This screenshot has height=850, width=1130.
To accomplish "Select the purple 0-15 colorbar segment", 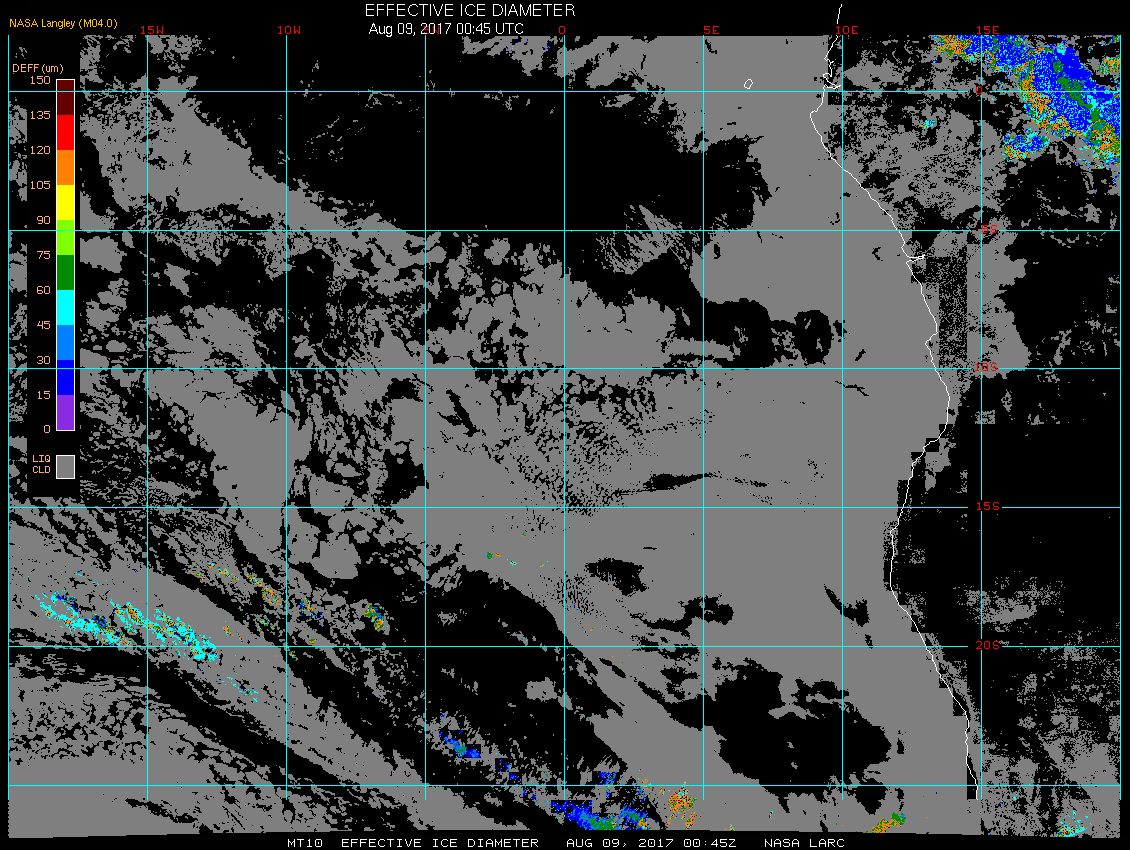I will (66, 412).
